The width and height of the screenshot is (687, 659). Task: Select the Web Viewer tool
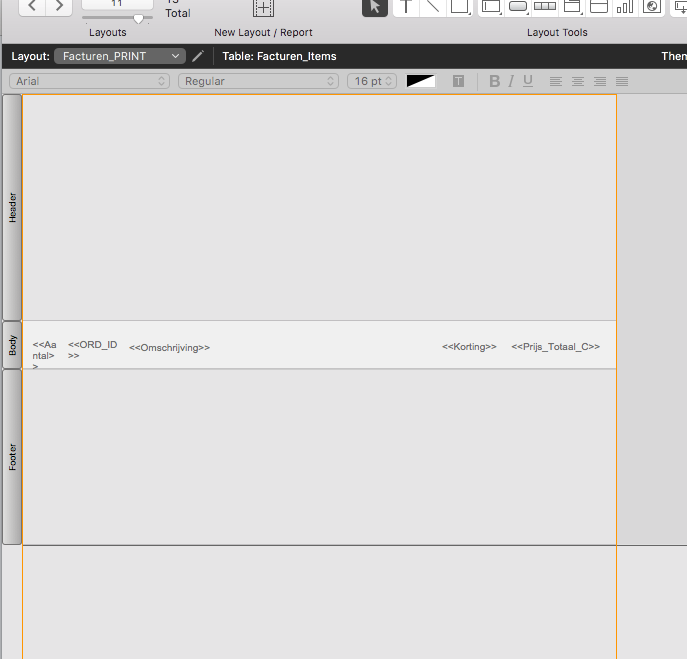pos(651,7)
